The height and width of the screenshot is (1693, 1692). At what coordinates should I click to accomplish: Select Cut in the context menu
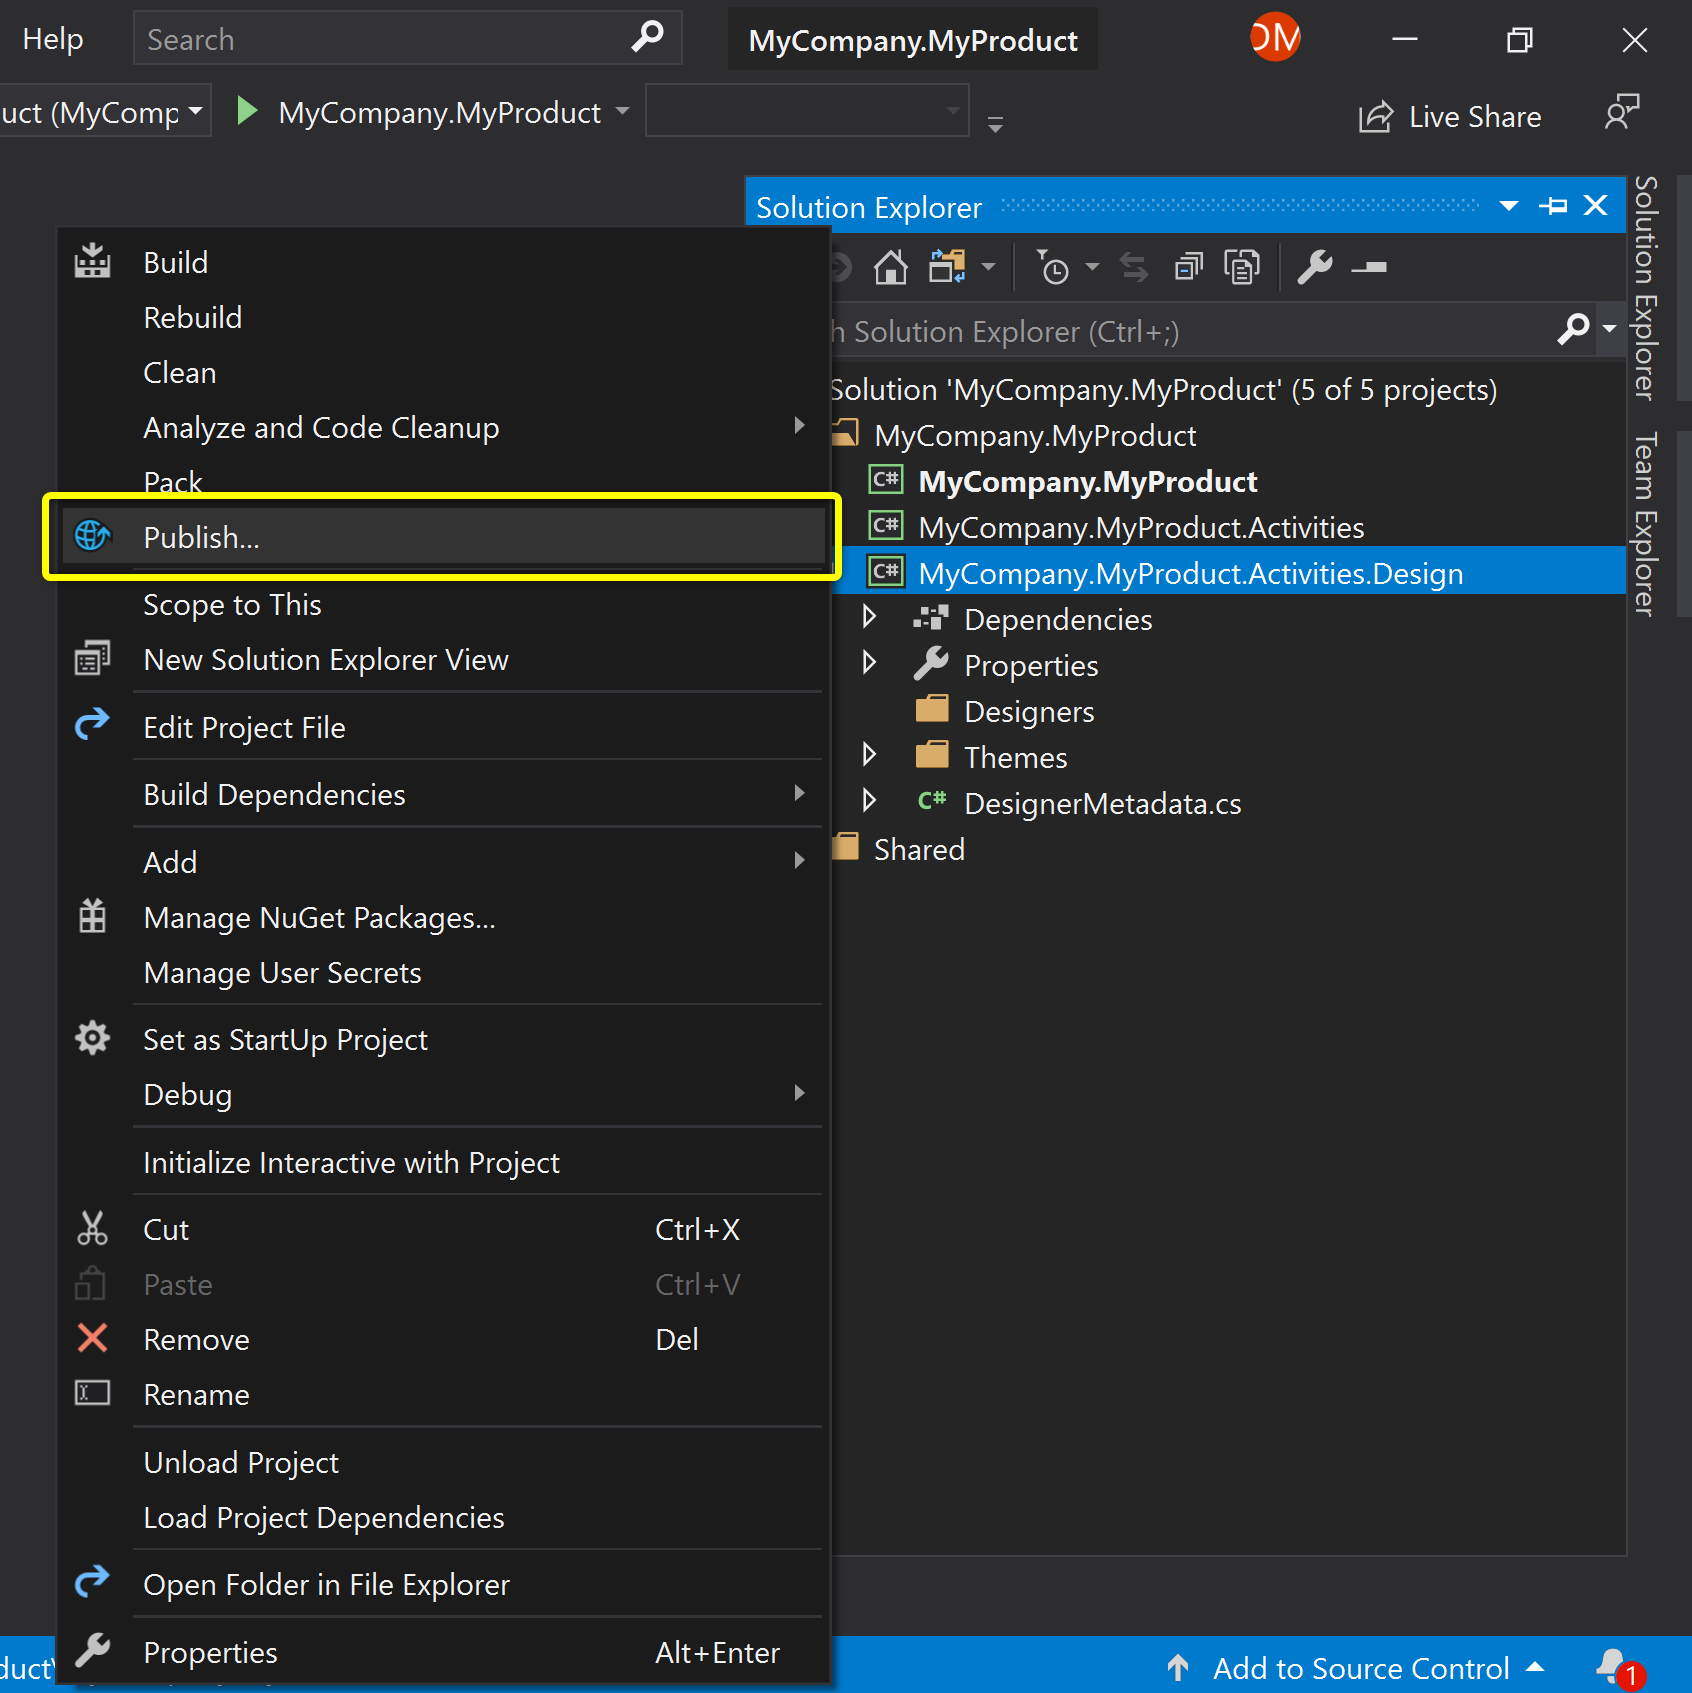[x=444, y=1230]
